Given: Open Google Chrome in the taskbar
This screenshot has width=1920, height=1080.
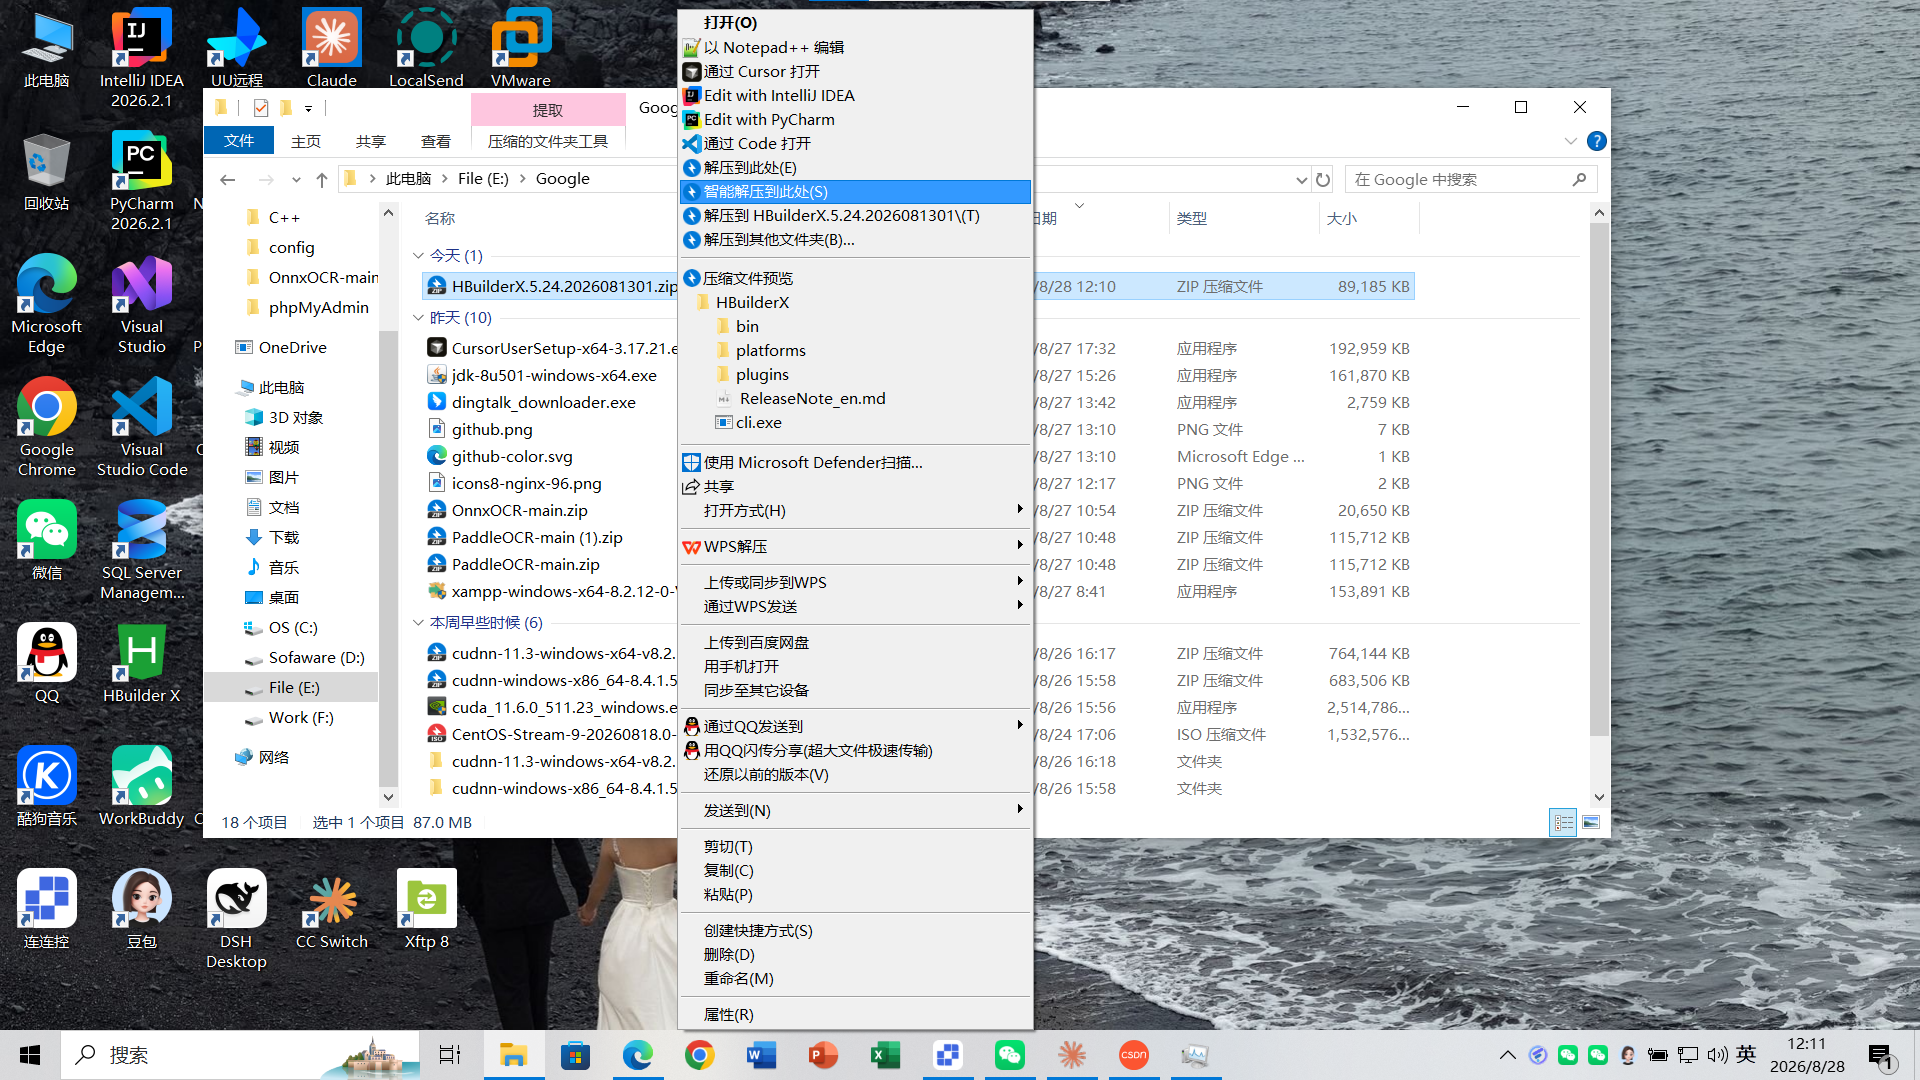Looking at the screenshot, I should 699,1055.
